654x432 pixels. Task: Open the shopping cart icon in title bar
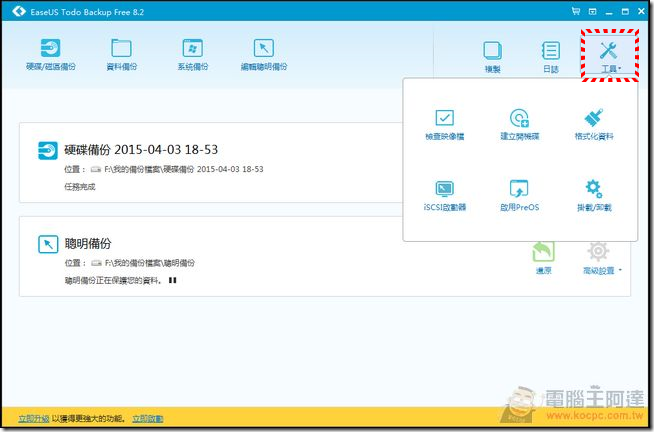574,11
